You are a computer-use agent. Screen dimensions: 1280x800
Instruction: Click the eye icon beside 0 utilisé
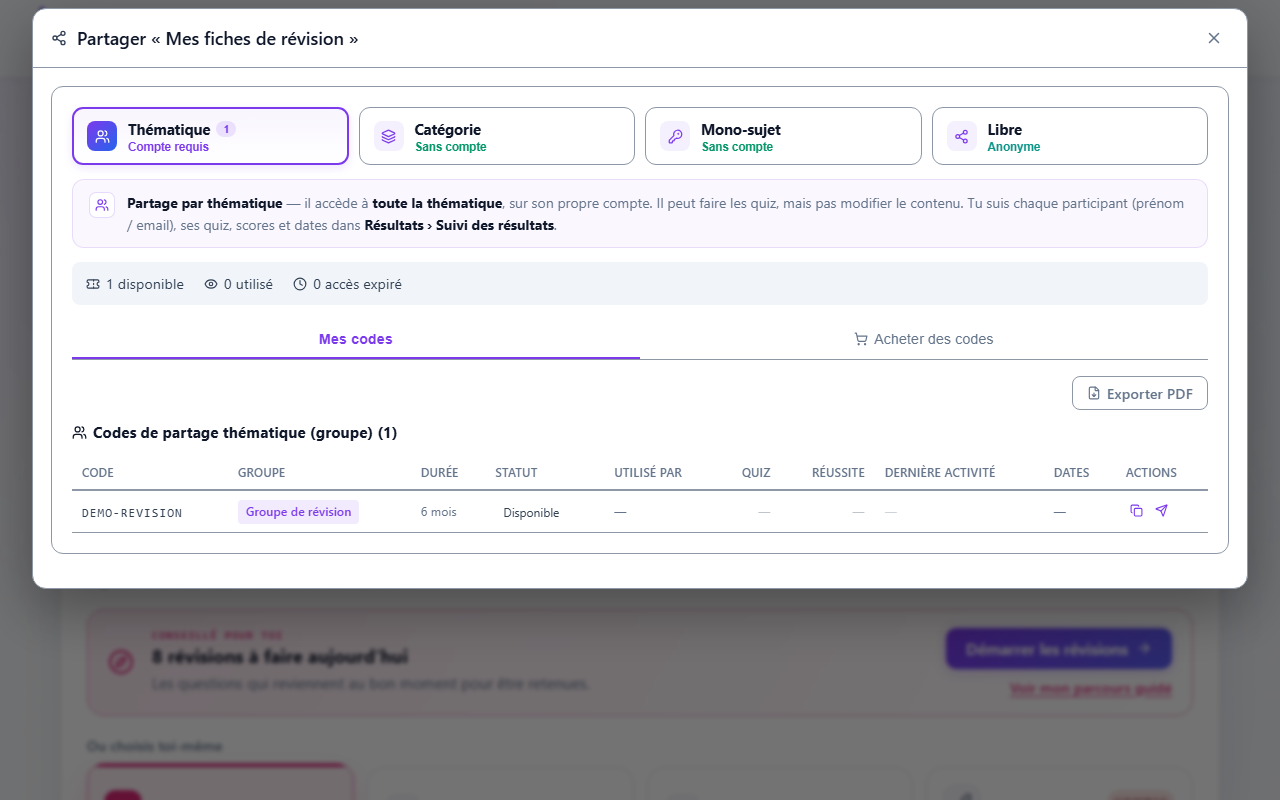click(211, 284)
